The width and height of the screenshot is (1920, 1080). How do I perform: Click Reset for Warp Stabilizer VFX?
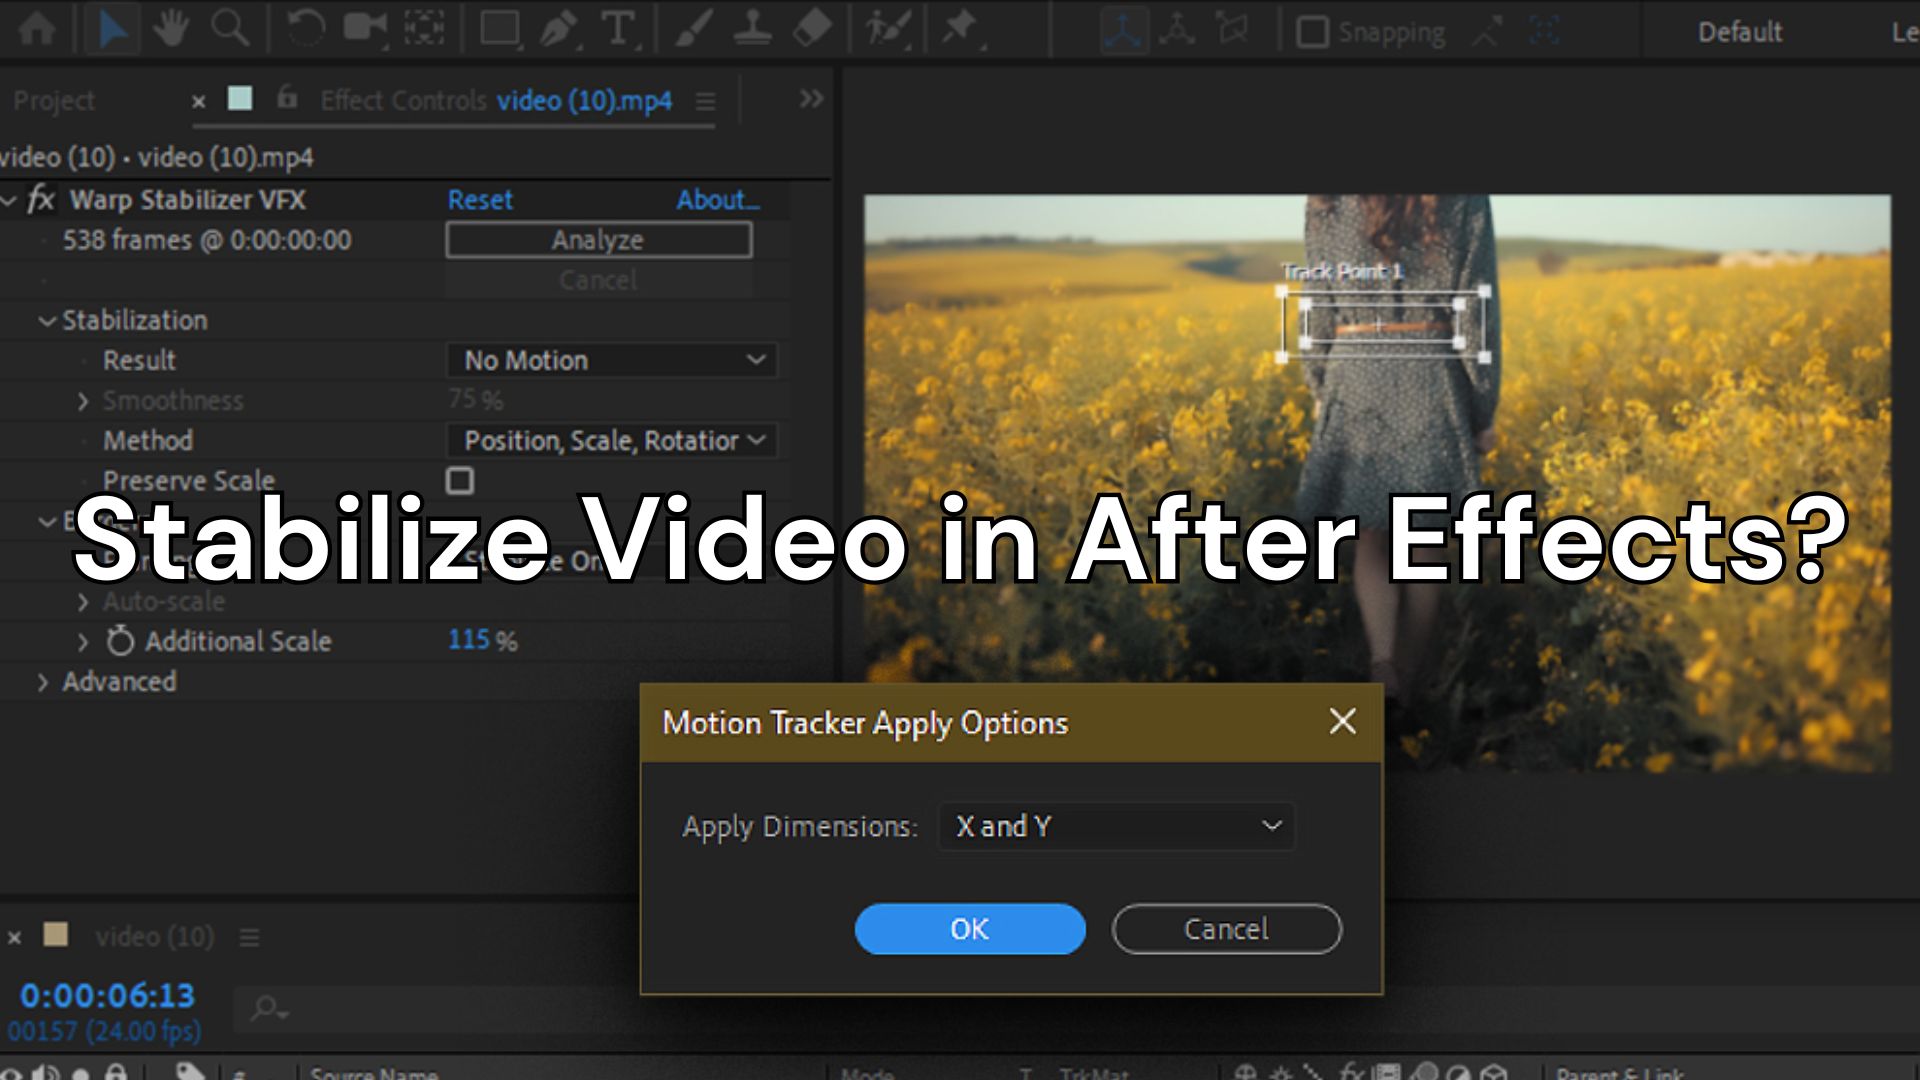click(480, 200)
